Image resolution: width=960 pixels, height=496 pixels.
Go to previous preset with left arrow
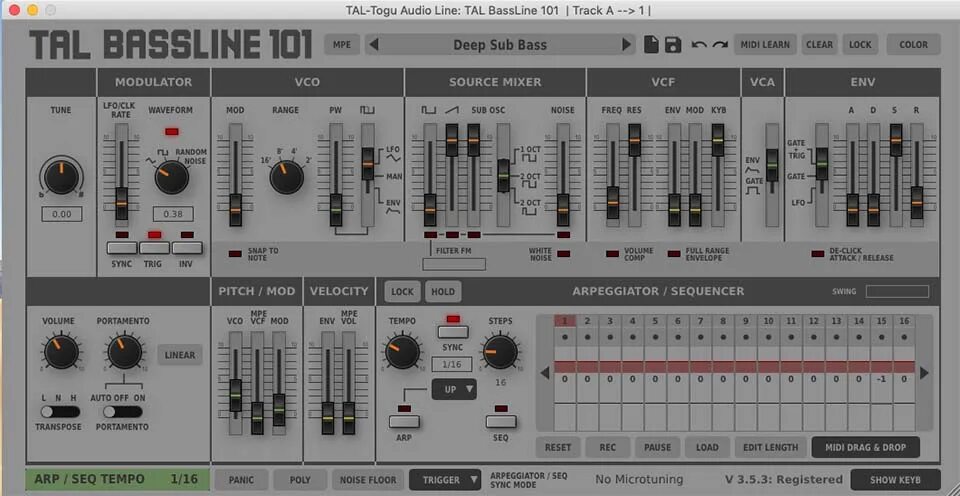pyautogui.click(x=374, y=45)
